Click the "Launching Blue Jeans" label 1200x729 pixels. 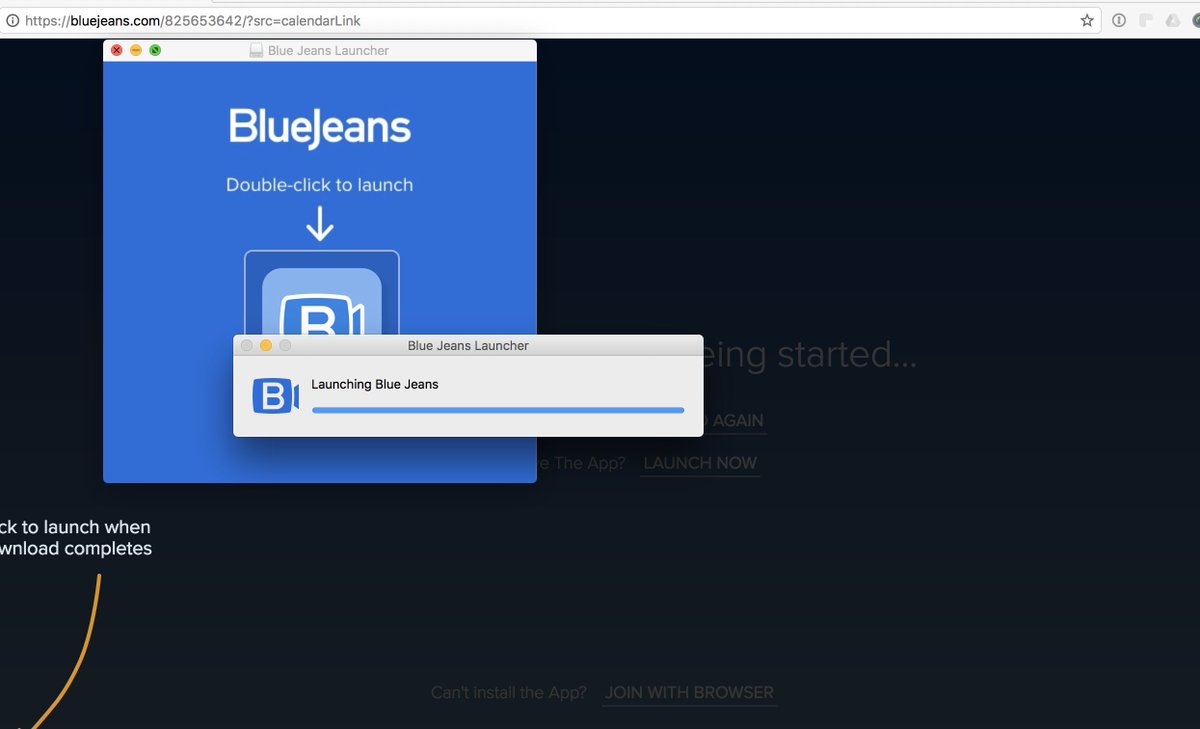coord(375,384)
